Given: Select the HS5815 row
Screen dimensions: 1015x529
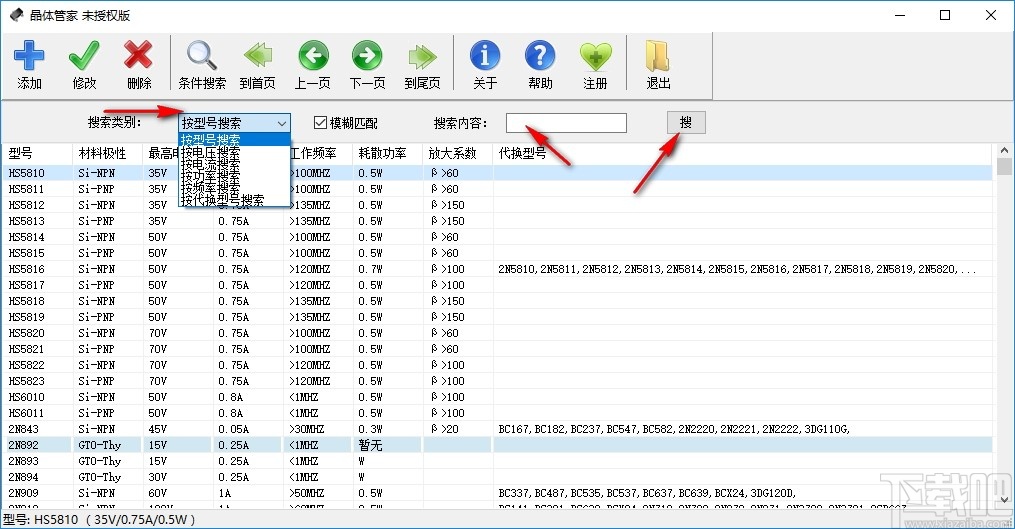Looking at the screenshot, I should [497, 253].
